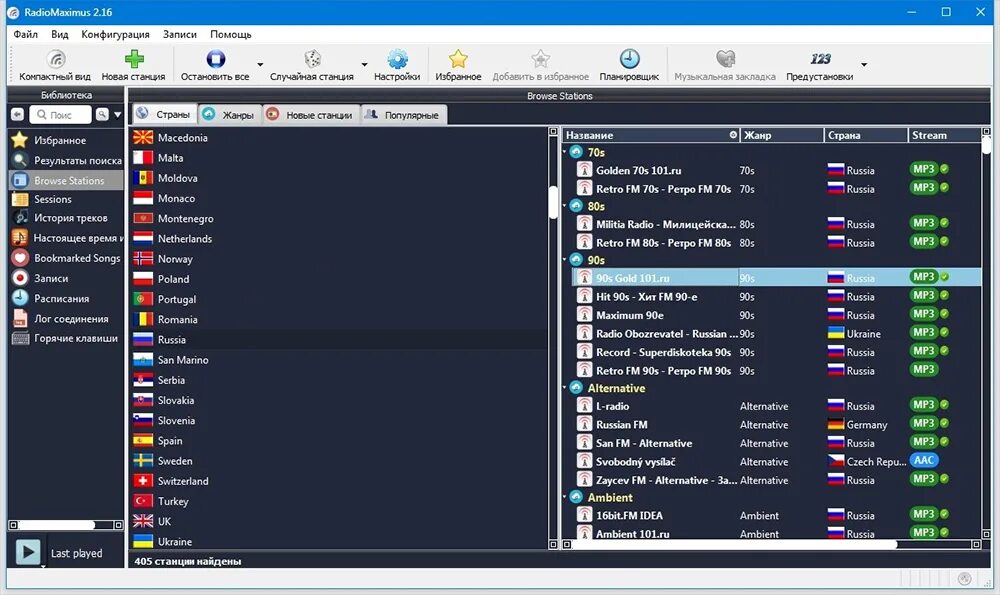The height and width of the screenshot is (595, 1000).
Task: Open the Конфигурация menu
Action: click(115, 34)
